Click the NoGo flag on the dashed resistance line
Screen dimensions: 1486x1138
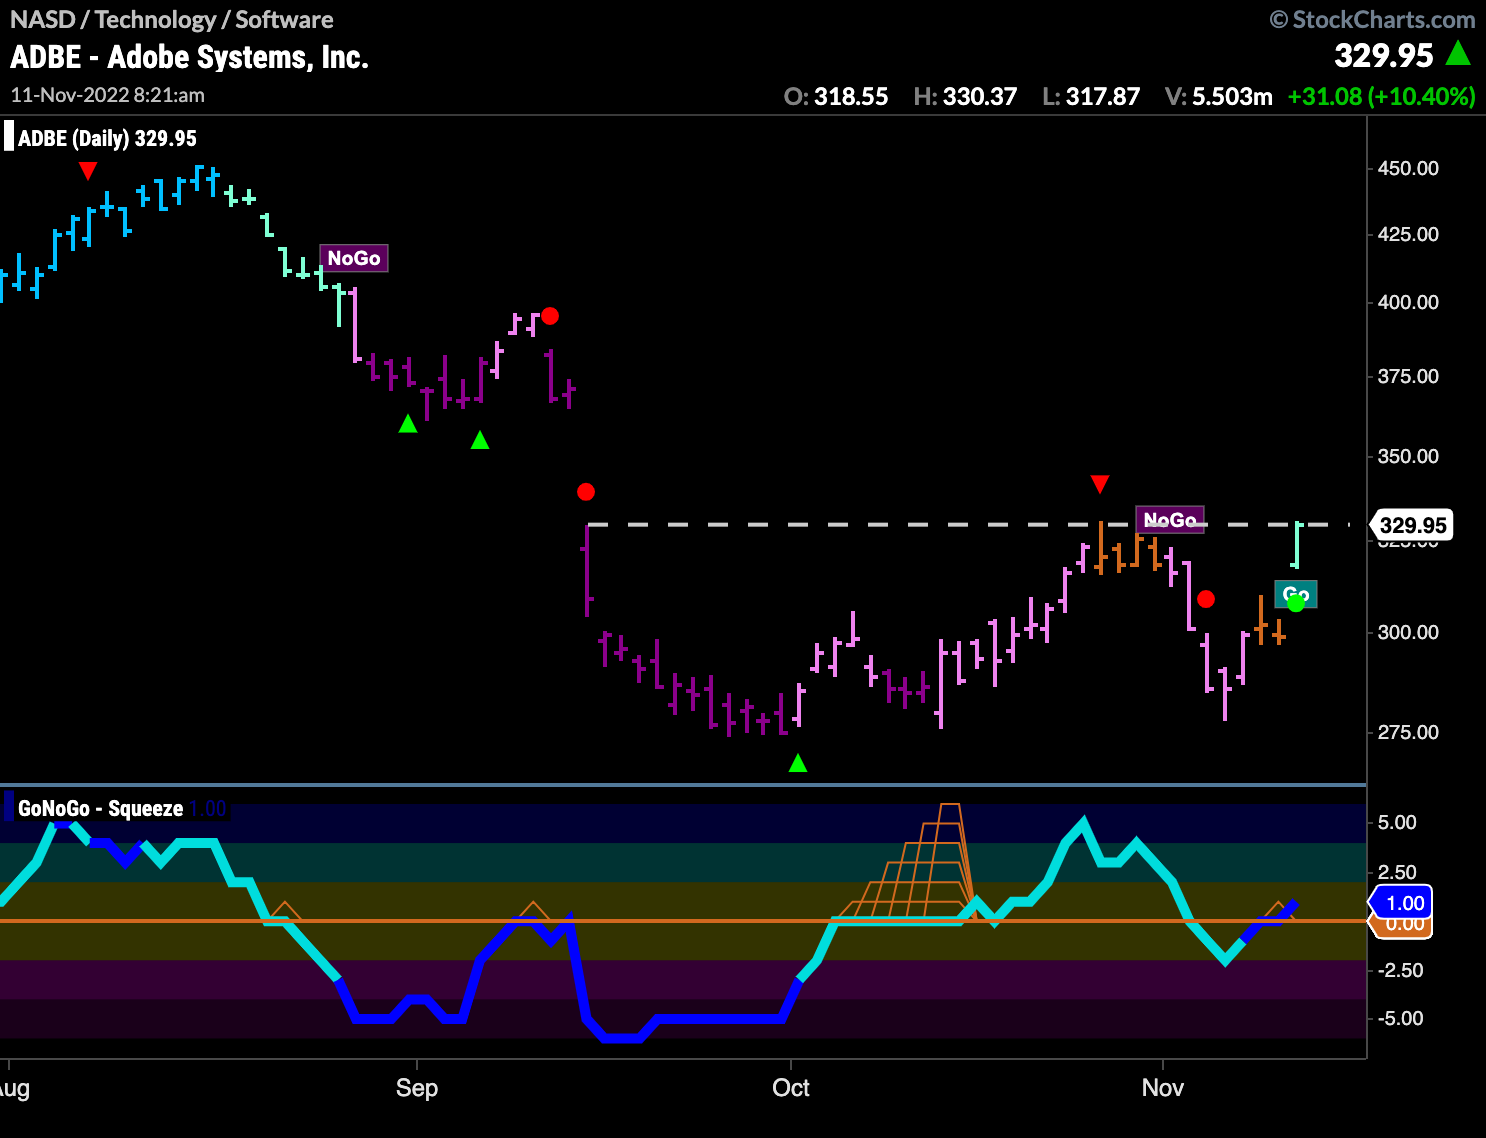pos(1170,520)
